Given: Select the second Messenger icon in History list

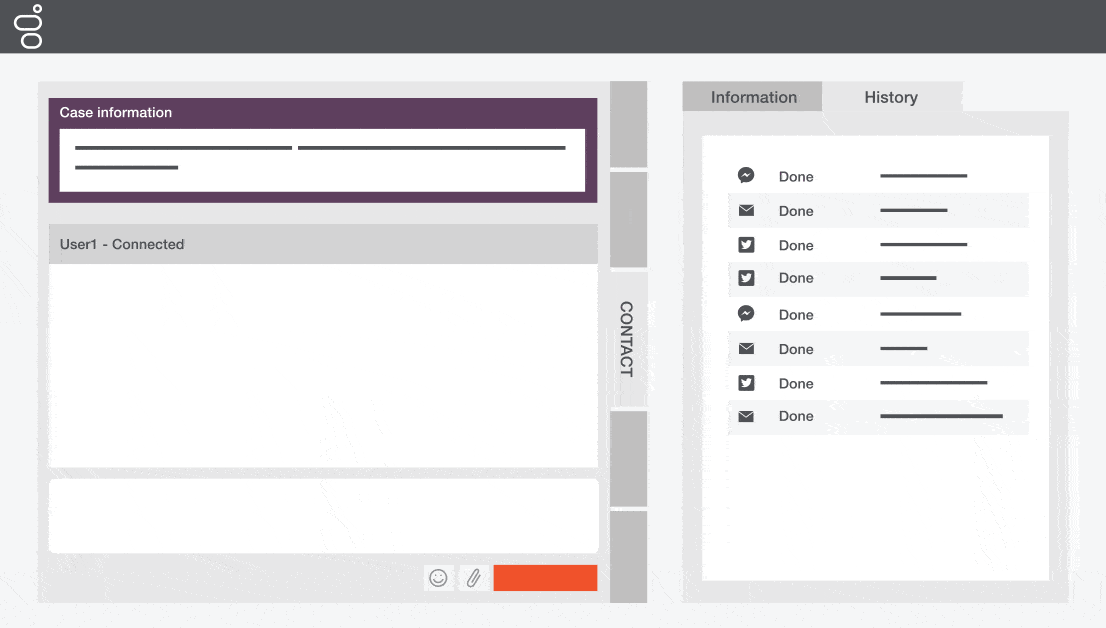Looking at the screenshot, I should 746,314.
